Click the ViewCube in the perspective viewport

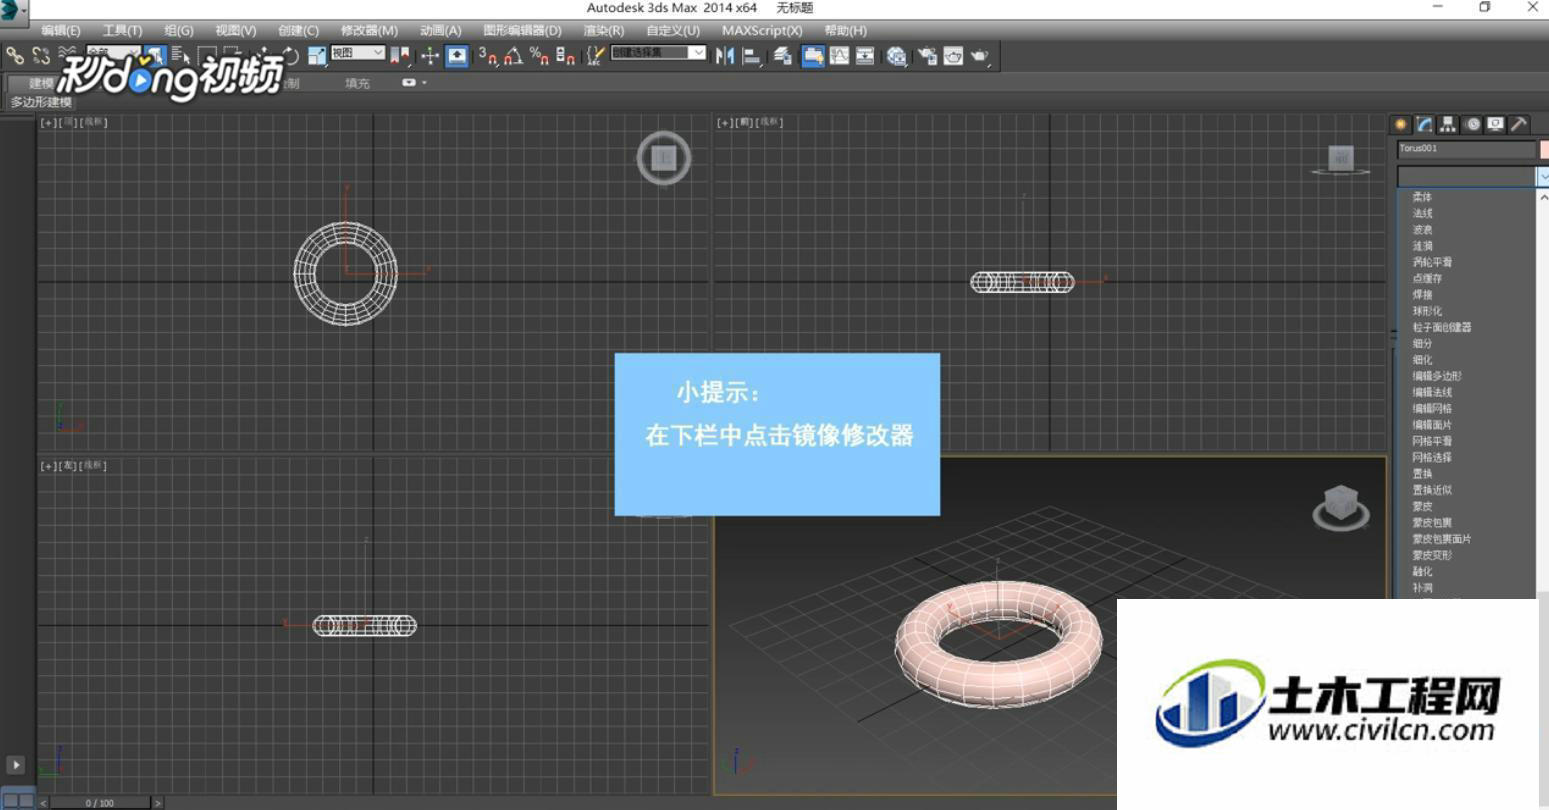(1341, 507)
